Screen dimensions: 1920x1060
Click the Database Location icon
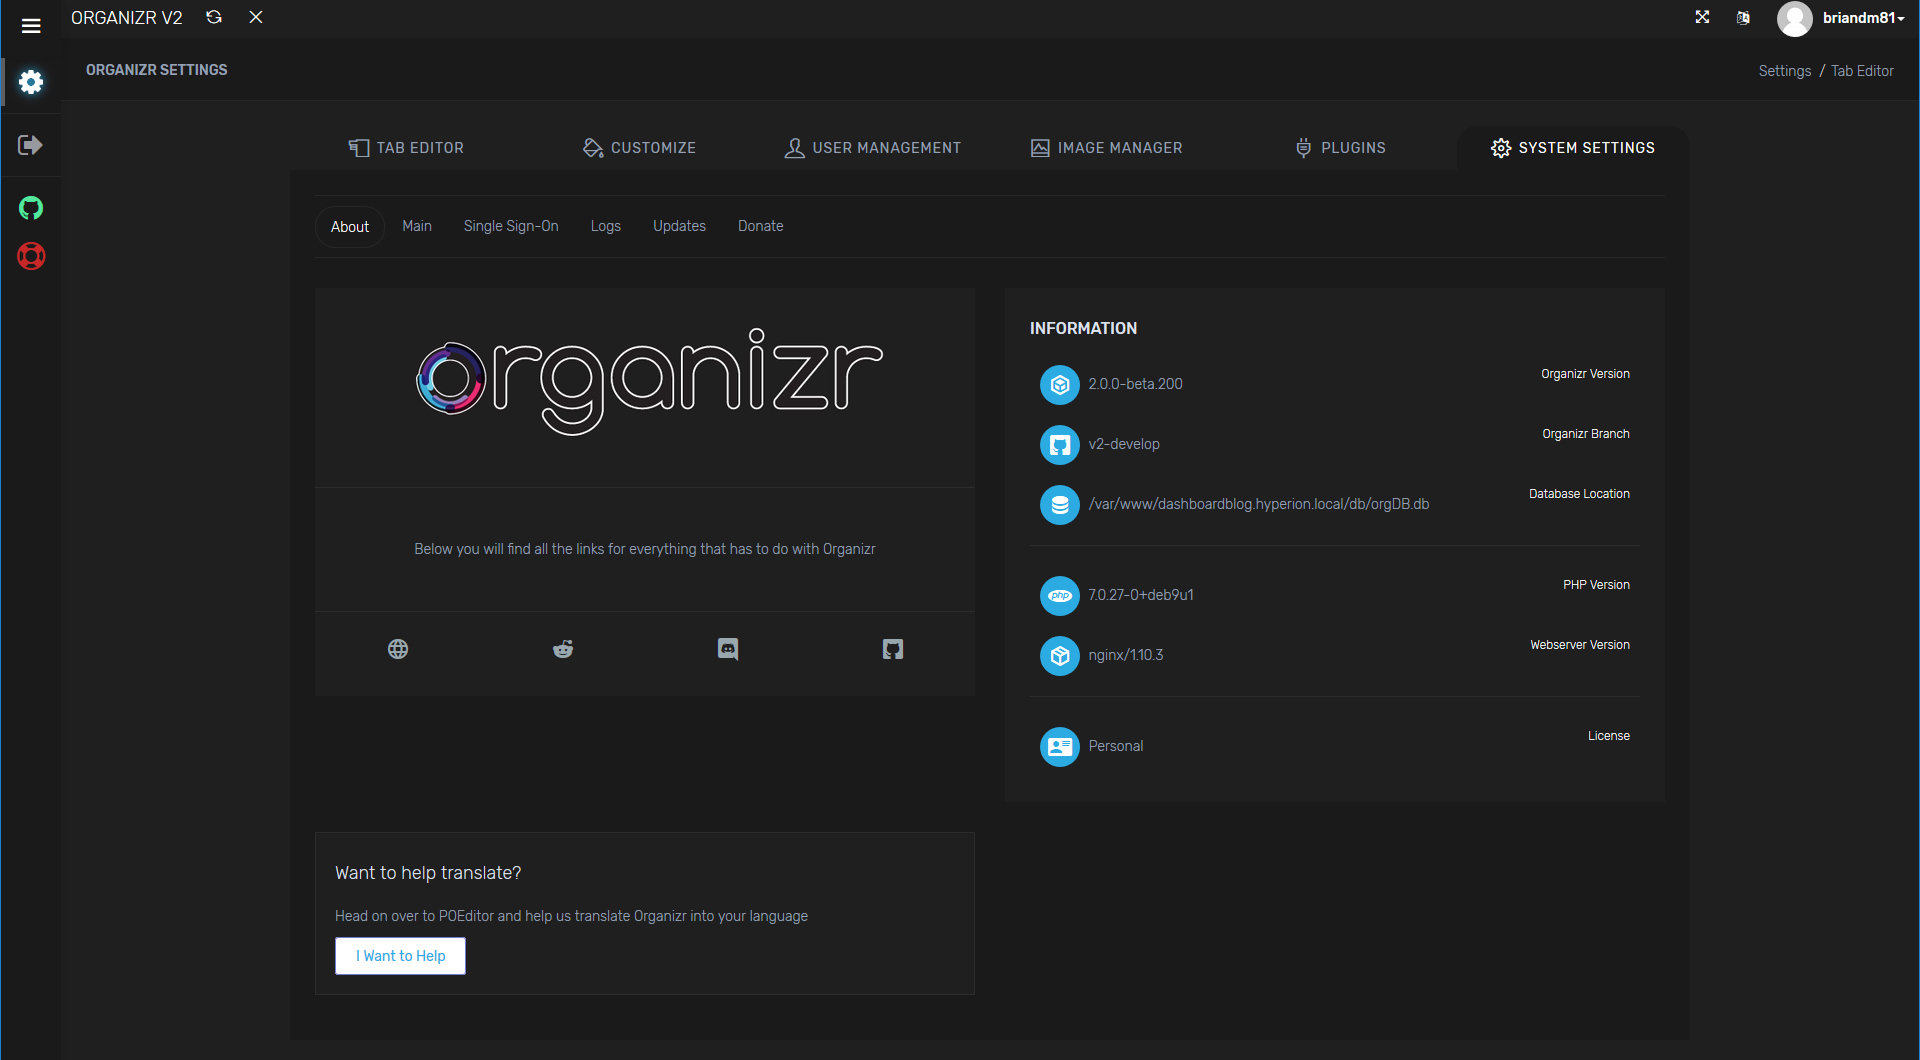[x=1060, y=505]
